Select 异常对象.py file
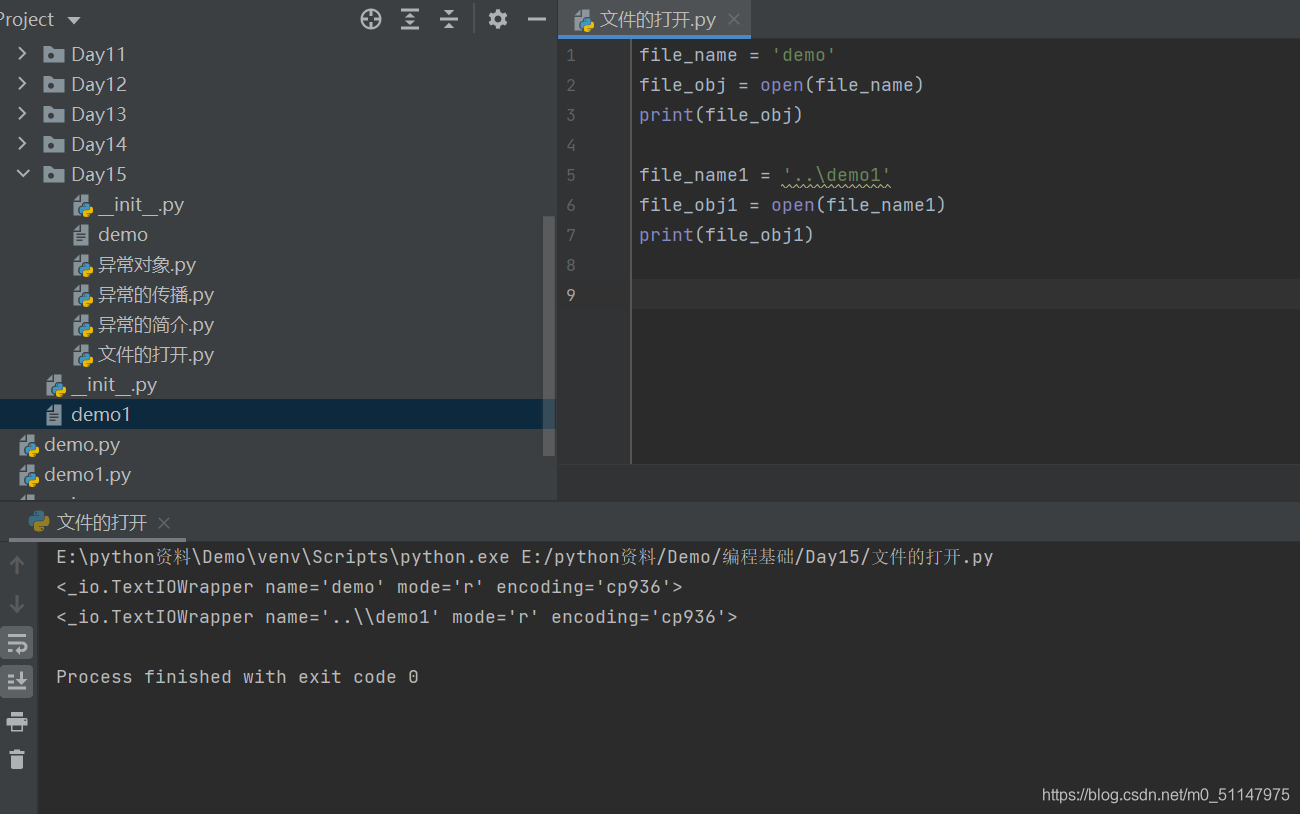 tap(146, 265)
